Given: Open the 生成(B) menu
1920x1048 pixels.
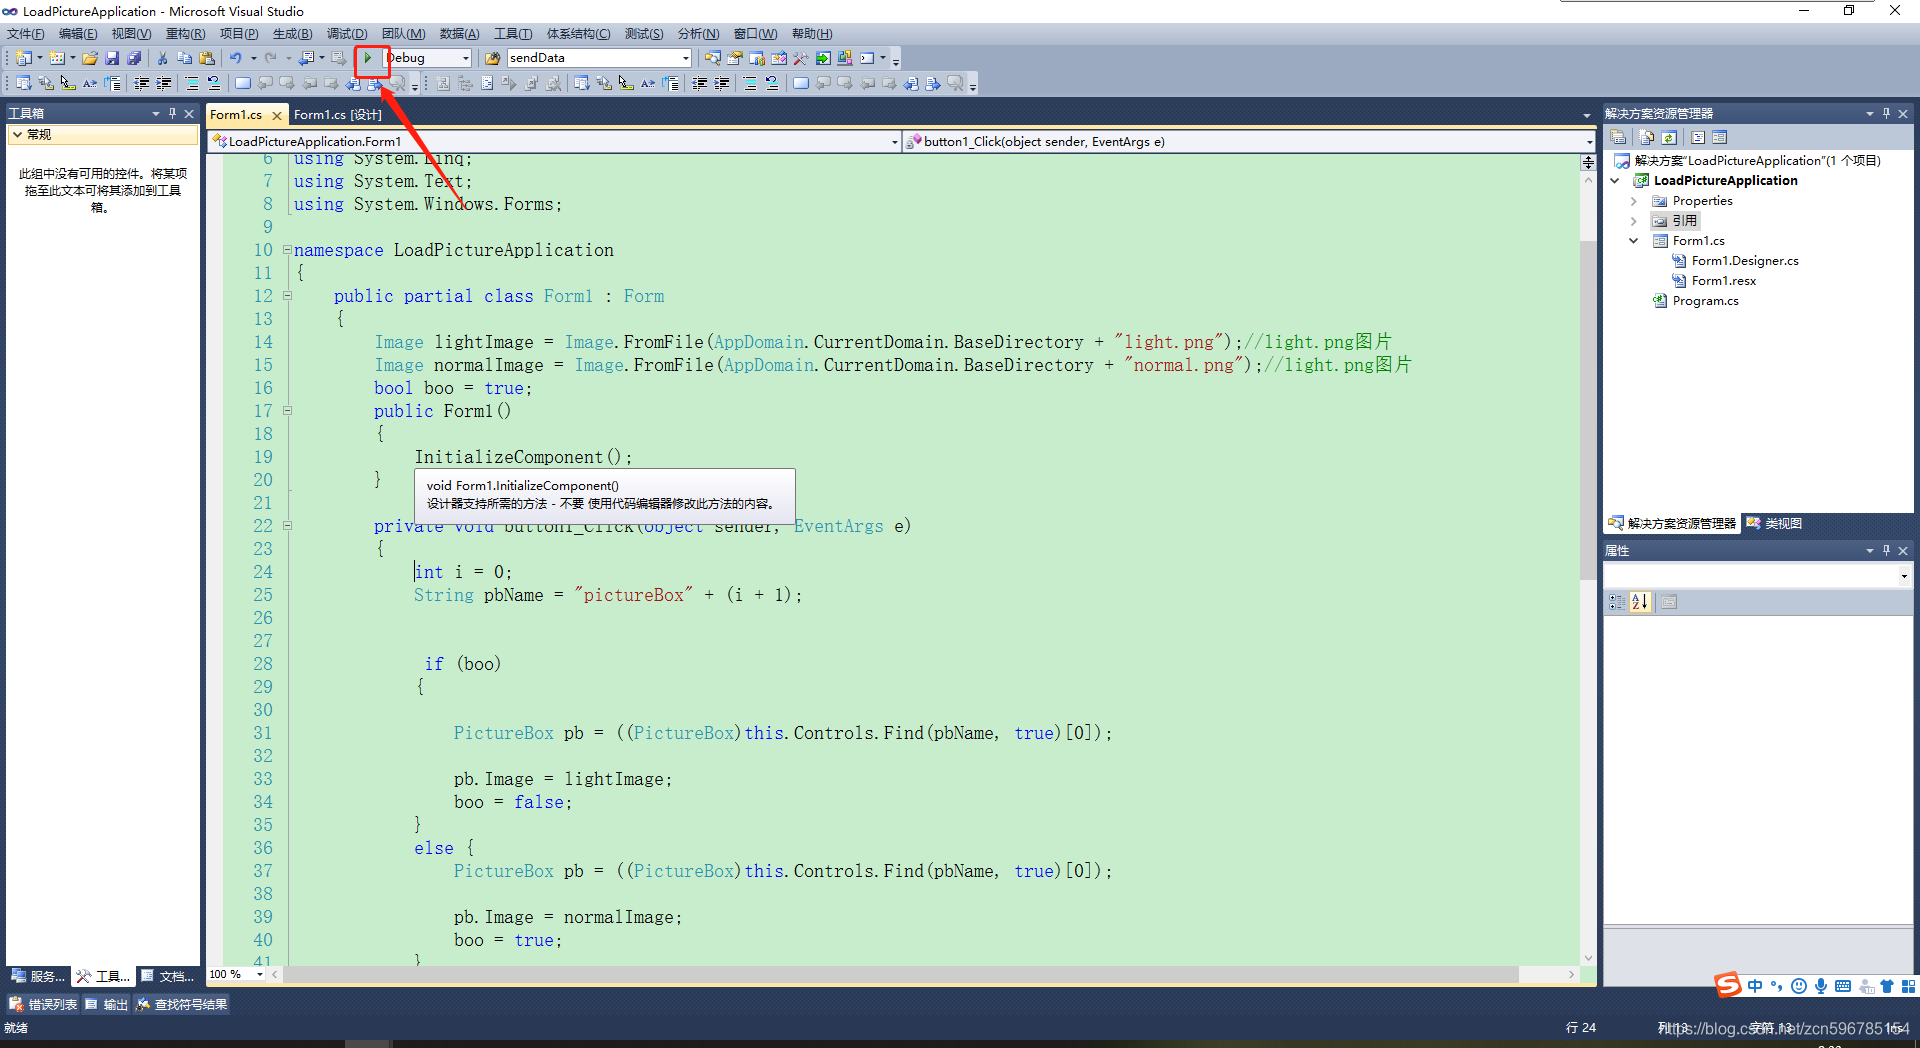Looking at the screenshot, I should [x=293, y=34].
